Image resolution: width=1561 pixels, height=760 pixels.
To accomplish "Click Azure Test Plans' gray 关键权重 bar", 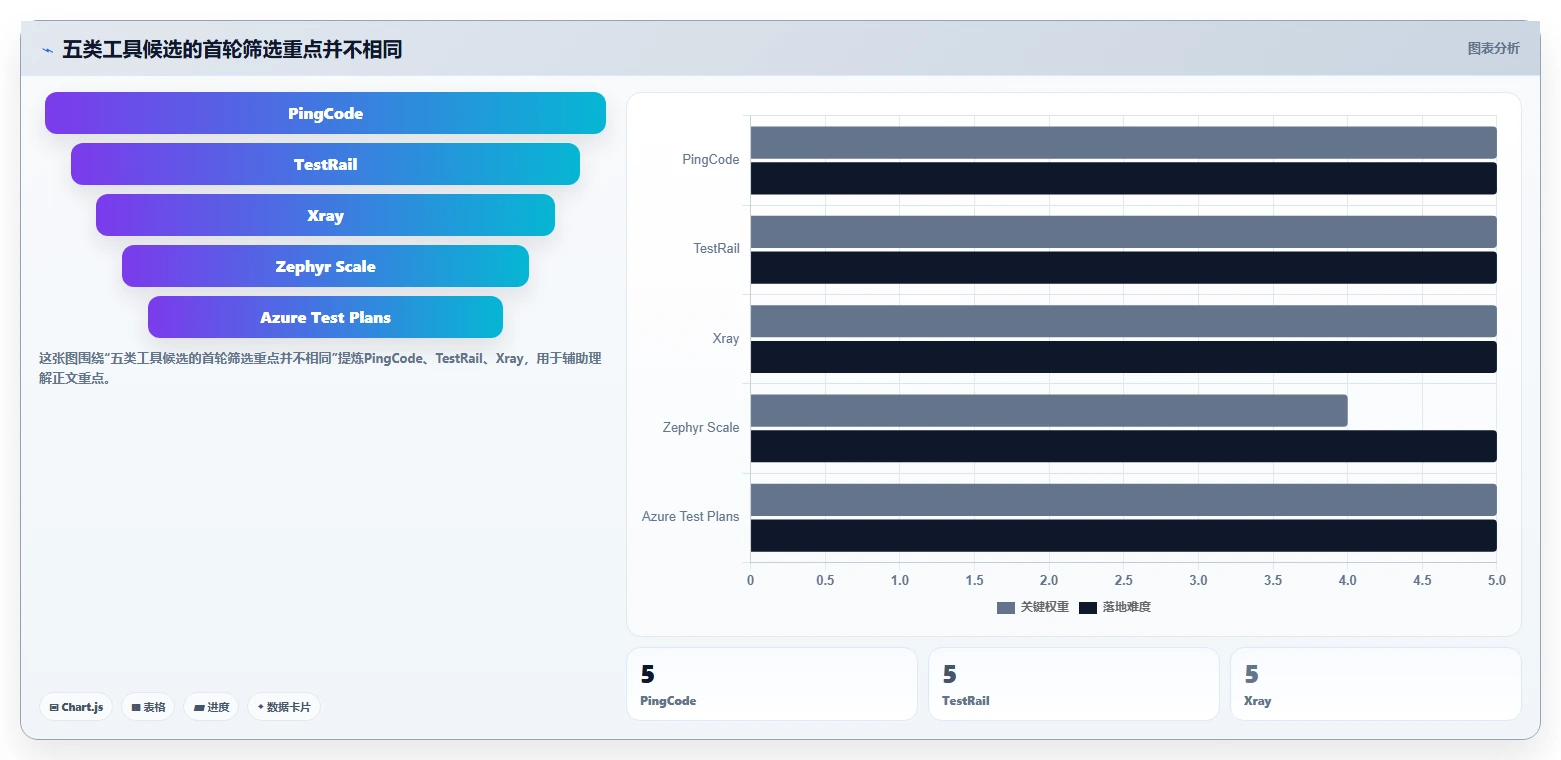I will (x=1123, y=500).
